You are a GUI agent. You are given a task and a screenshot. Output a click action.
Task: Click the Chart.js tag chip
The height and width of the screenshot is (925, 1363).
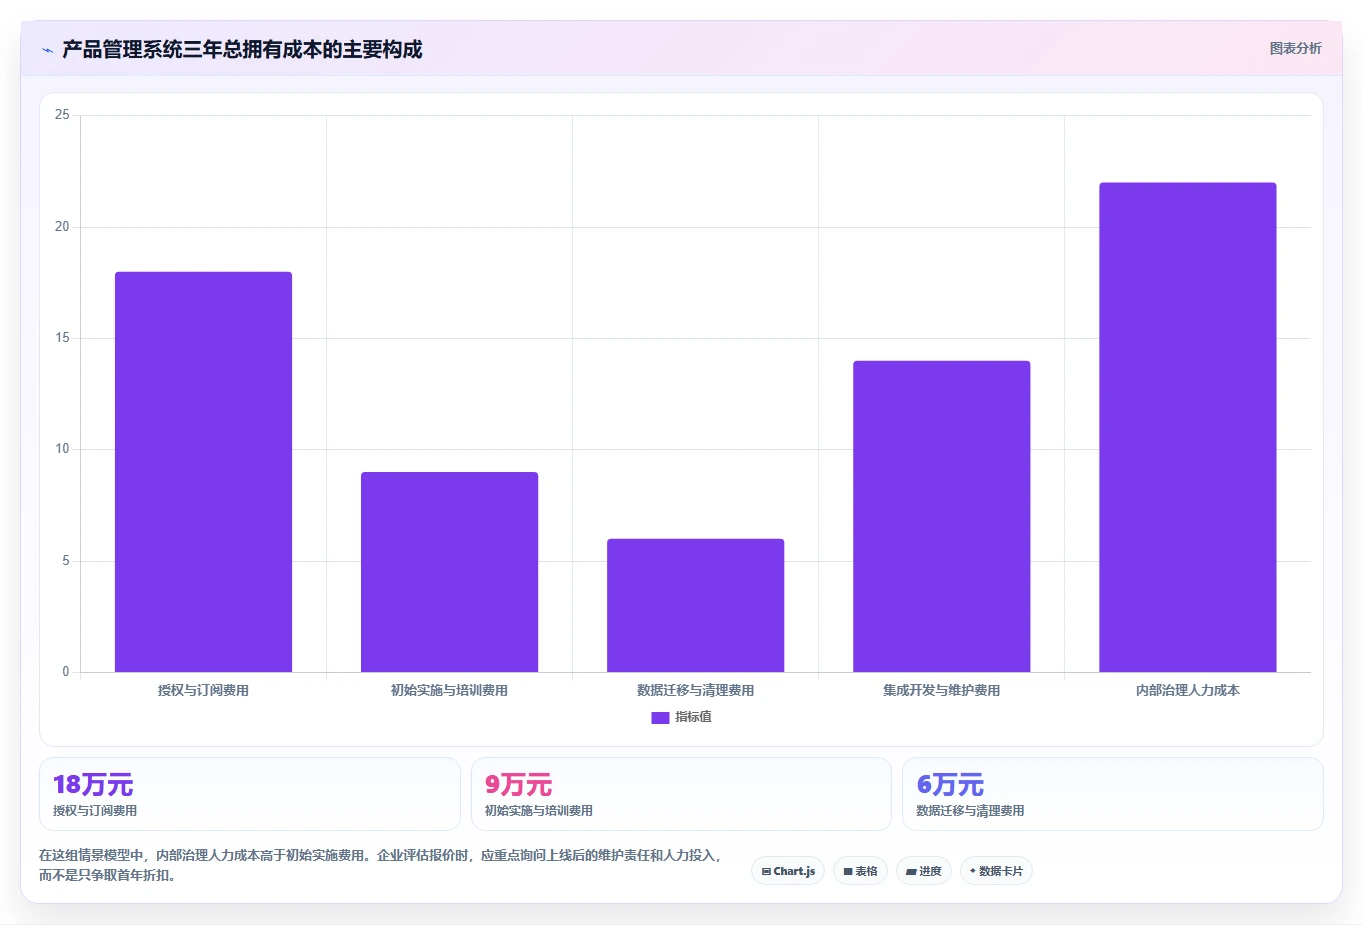pos(788,871)
